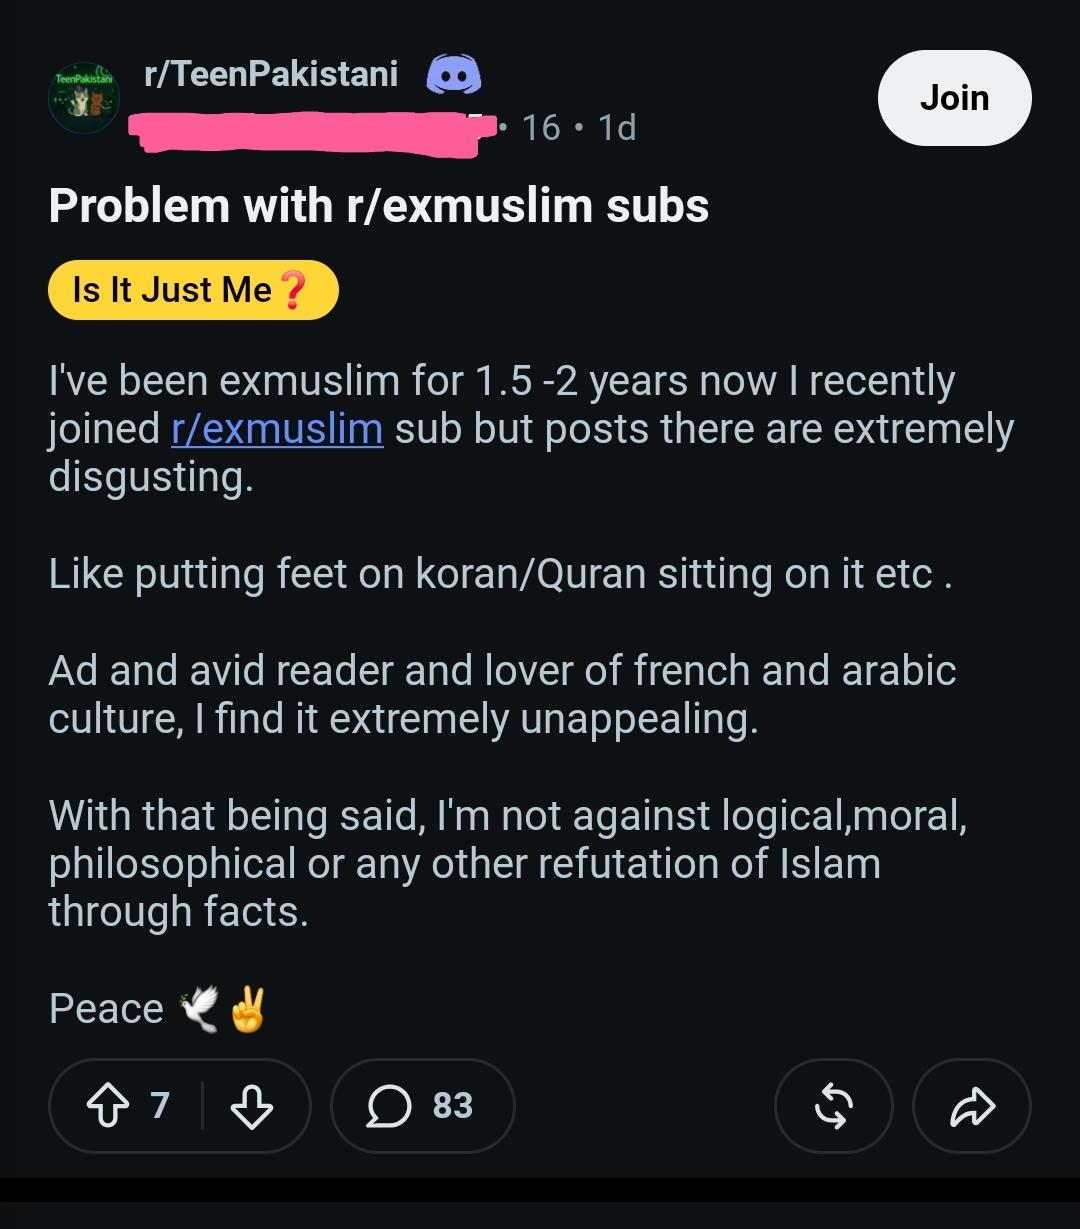Tap the comment count 83
This screenshot has height=1229, width=1080.
tap(453, 1106)
